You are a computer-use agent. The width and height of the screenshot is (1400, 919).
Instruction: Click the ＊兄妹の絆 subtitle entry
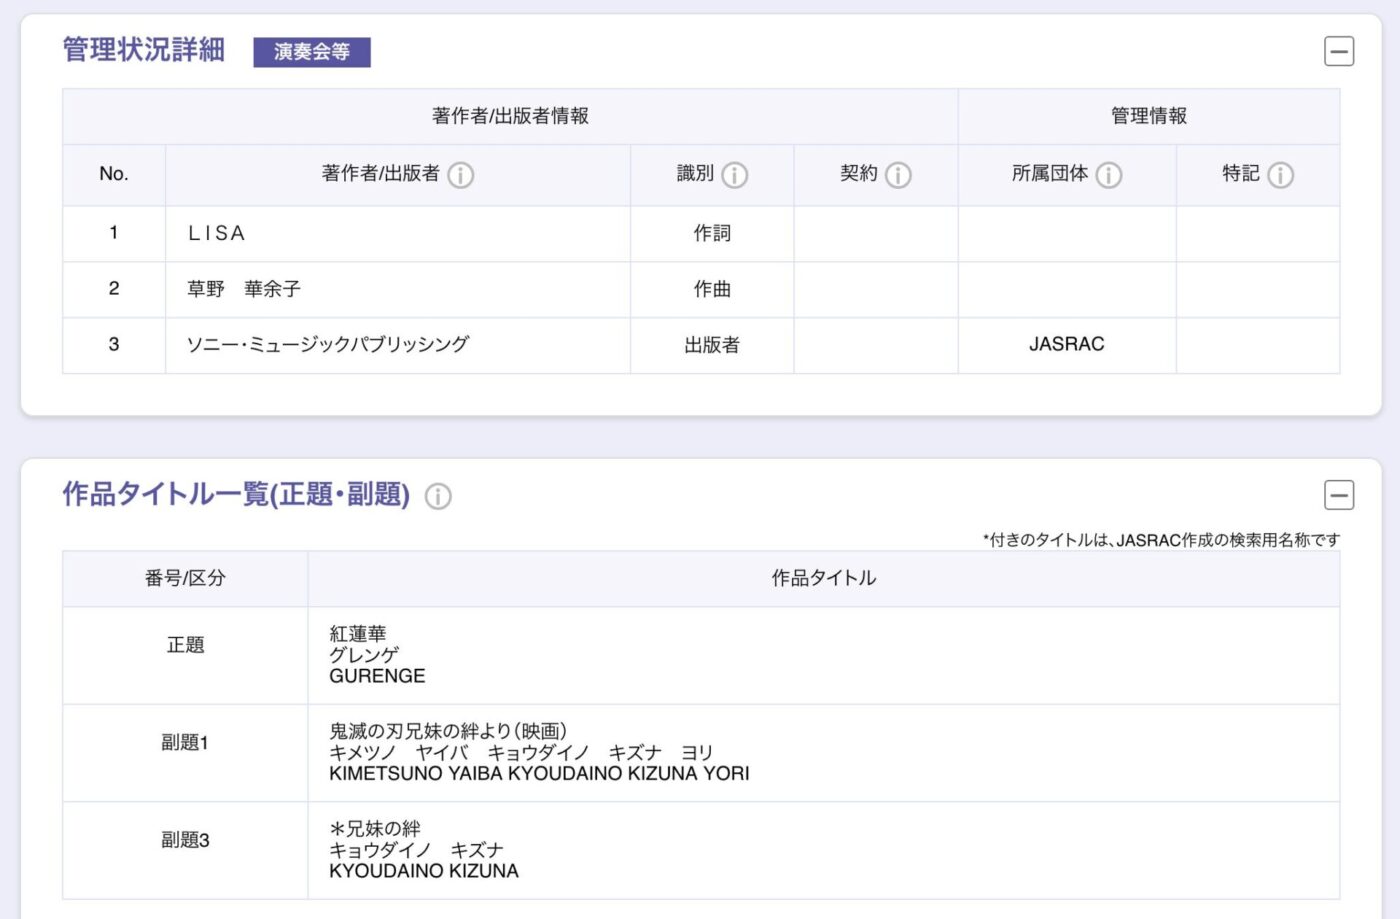[375, 829]
